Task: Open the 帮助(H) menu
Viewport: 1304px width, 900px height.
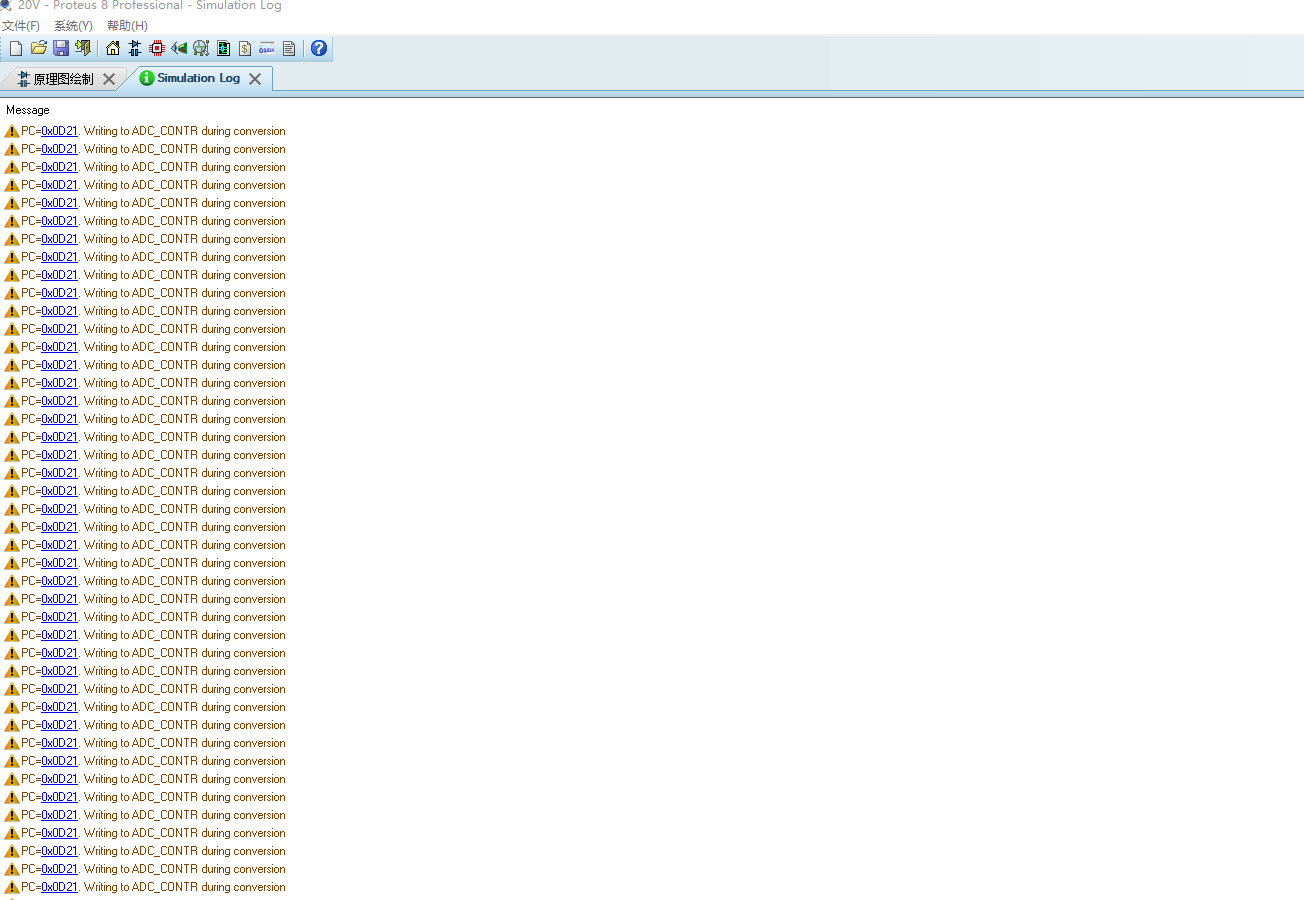Action: [127, 26]
